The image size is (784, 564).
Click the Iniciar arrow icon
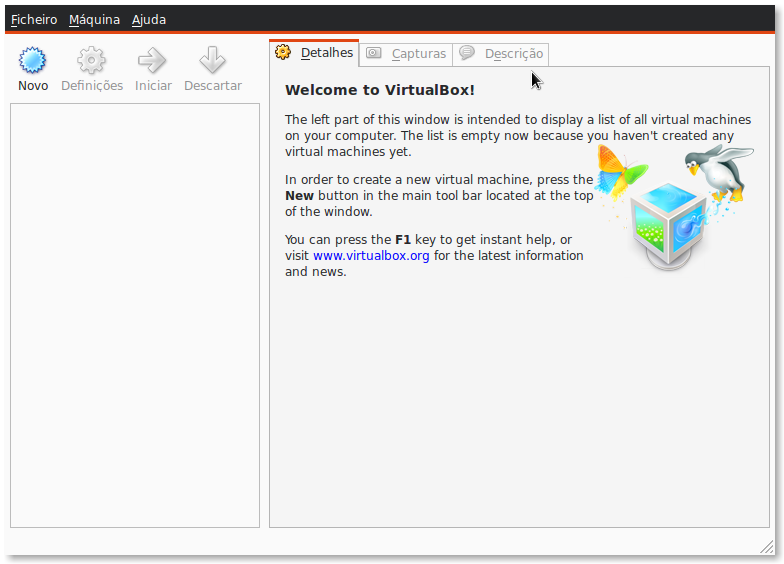[152, 60]
